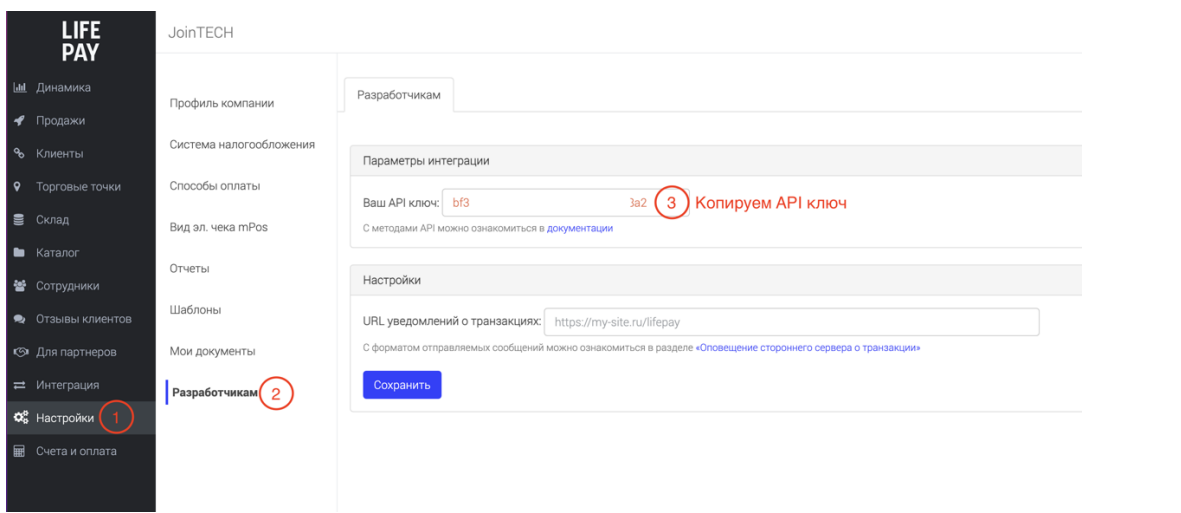The image size is (1181, 513).
Task: Go to Профиль компании settings section
Action: (x=221, y=104)
